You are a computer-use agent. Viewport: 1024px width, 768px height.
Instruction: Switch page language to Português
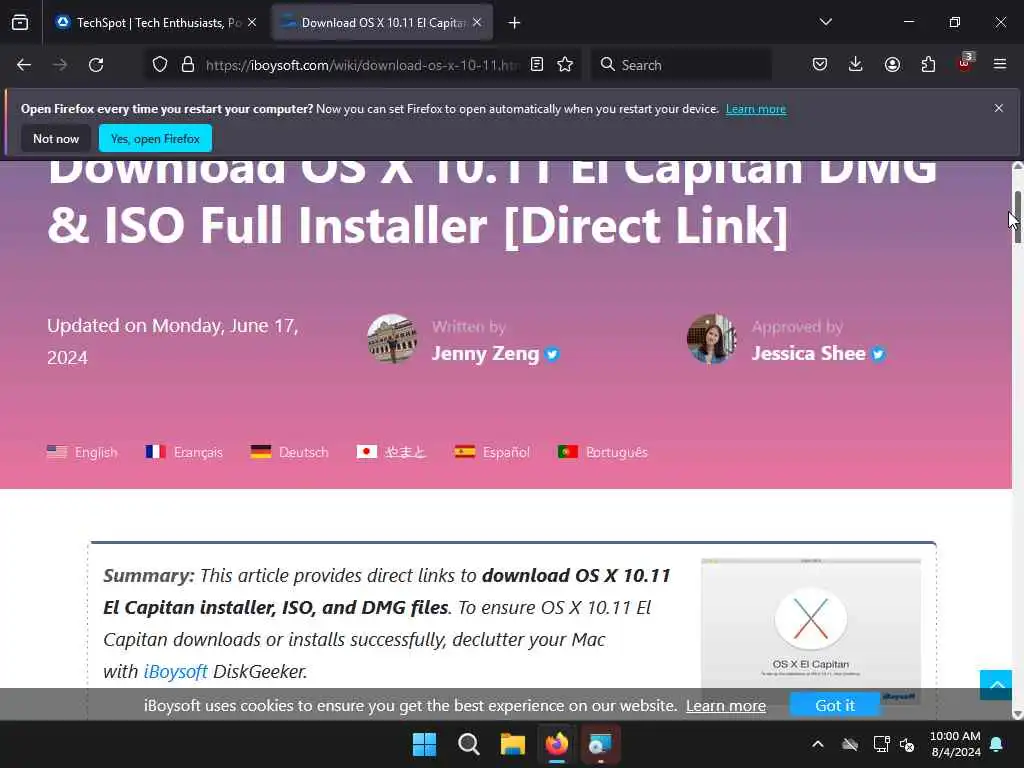[x=603, y=452]
